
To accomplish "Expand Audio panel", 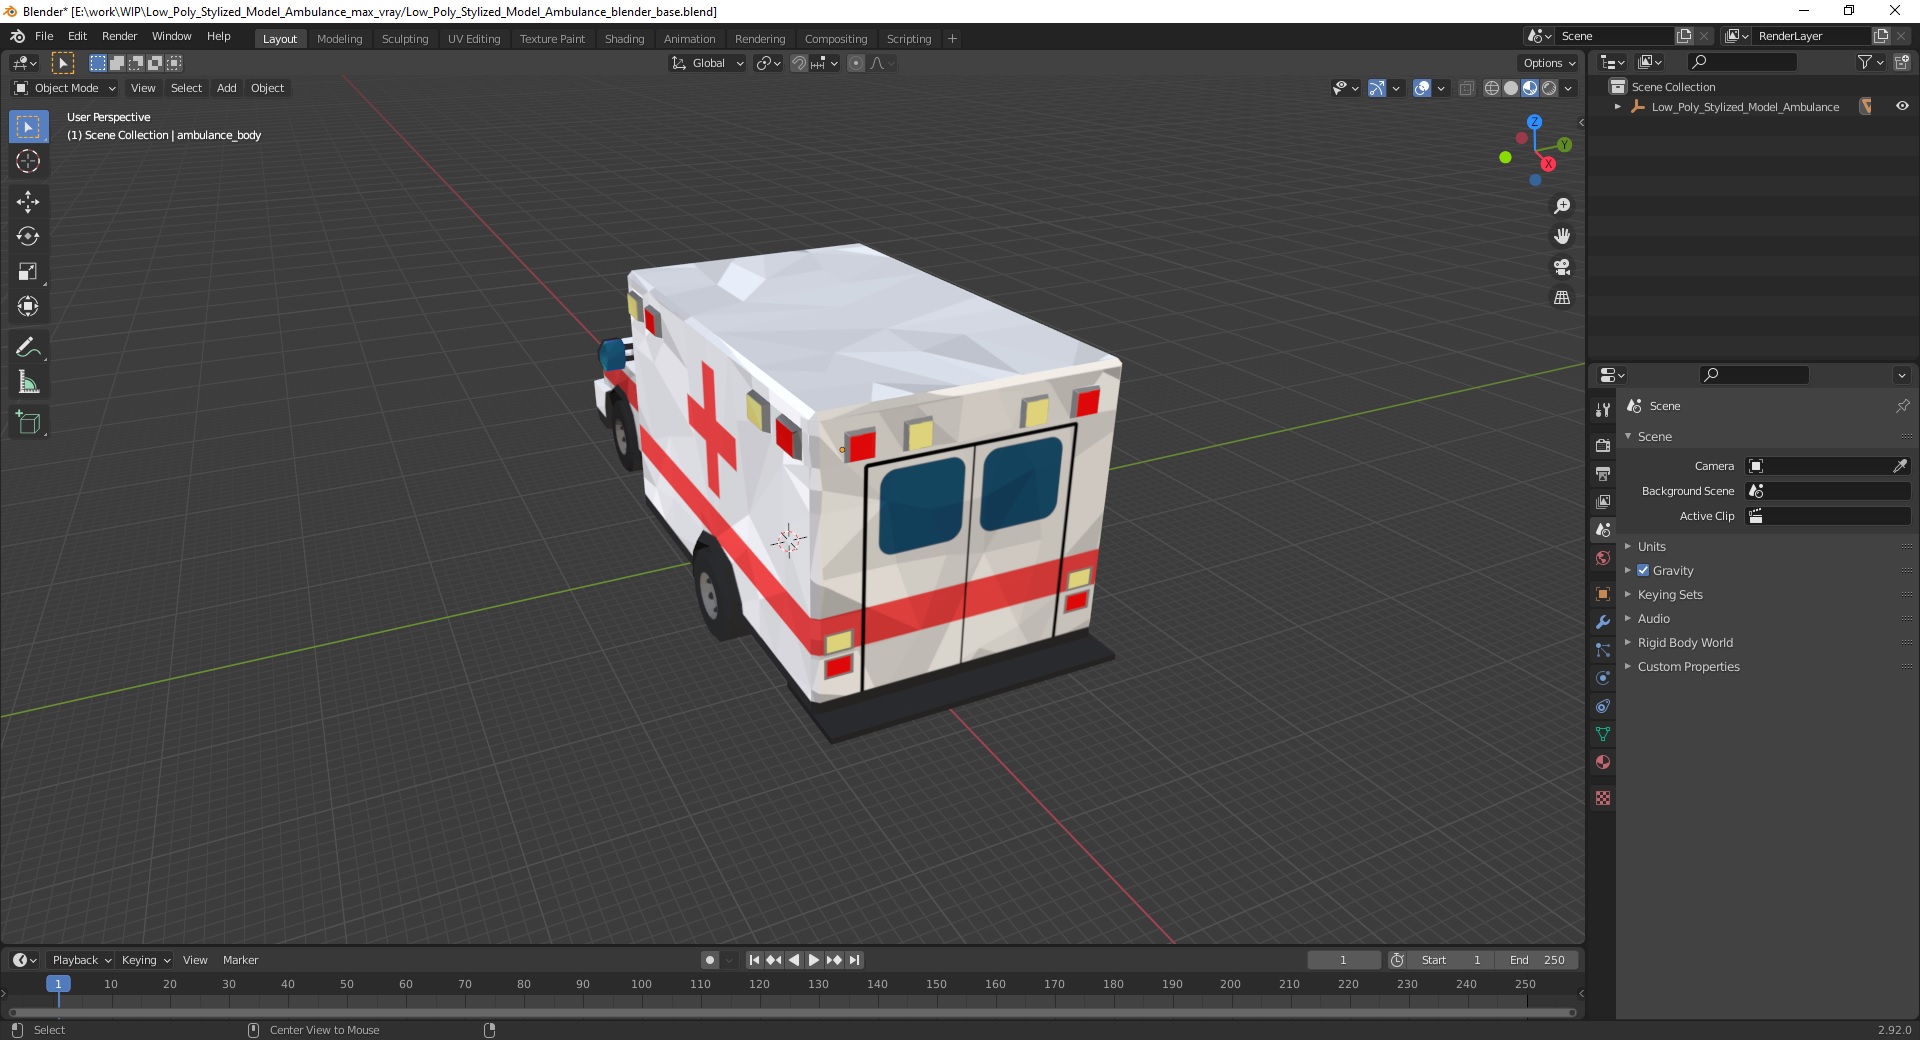I will [1653, 618].
